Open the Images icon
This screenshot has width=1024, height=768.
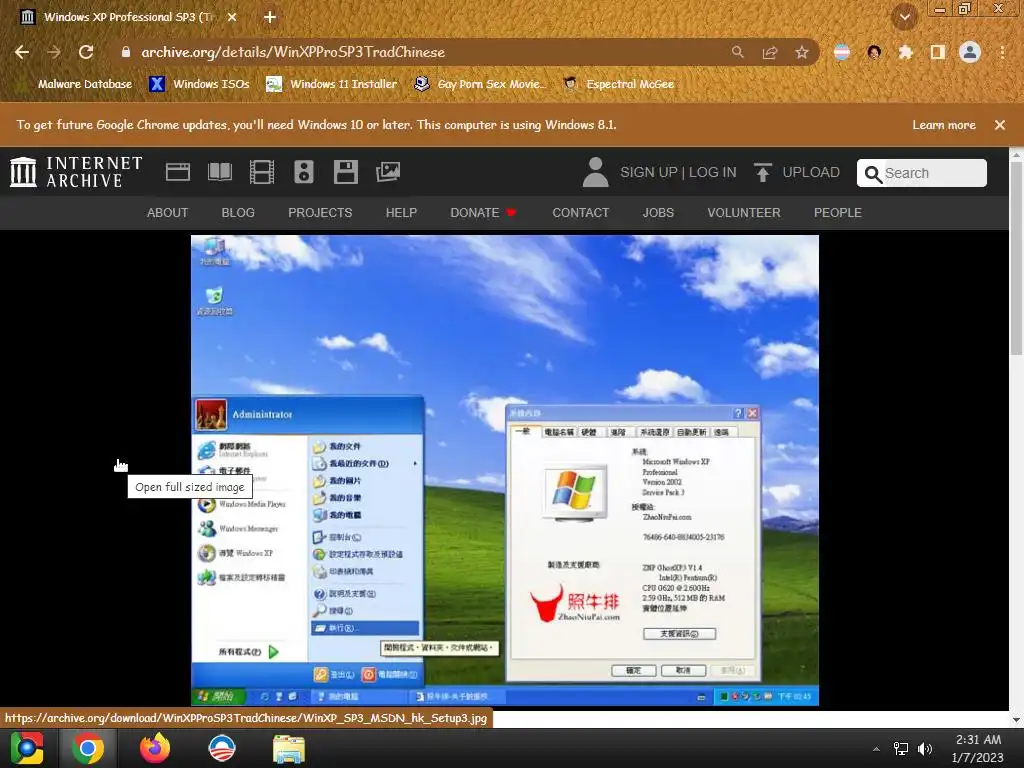[388, 172]
